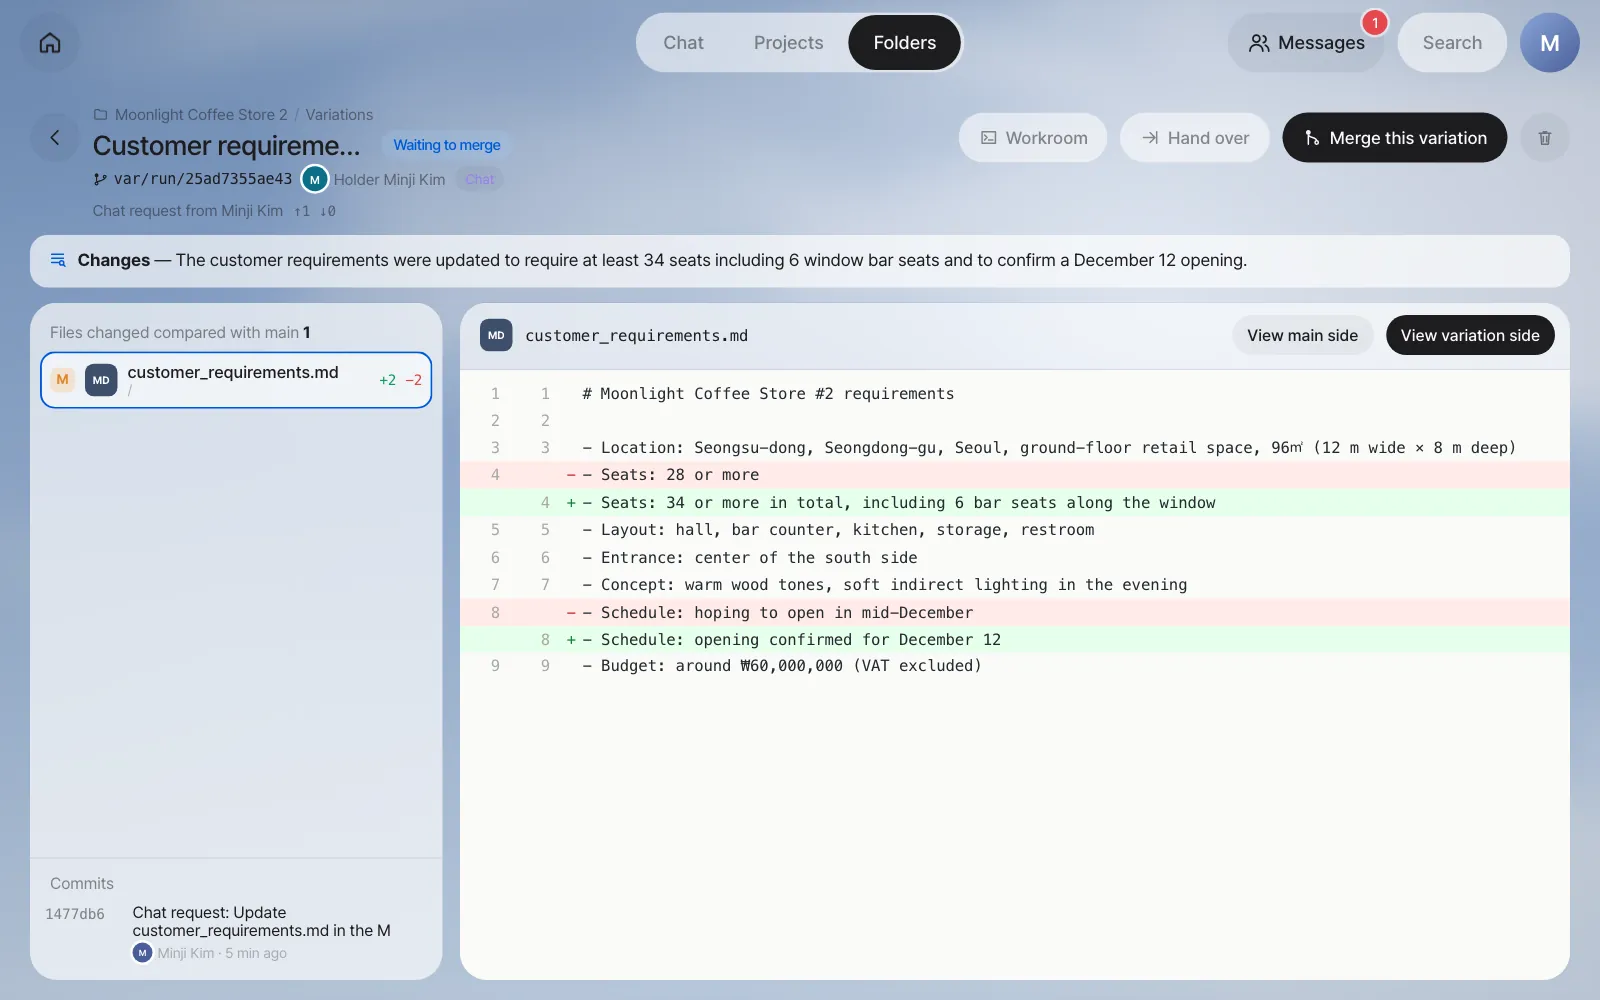Click the removed mid-December schedule line

click(1014, 612)
